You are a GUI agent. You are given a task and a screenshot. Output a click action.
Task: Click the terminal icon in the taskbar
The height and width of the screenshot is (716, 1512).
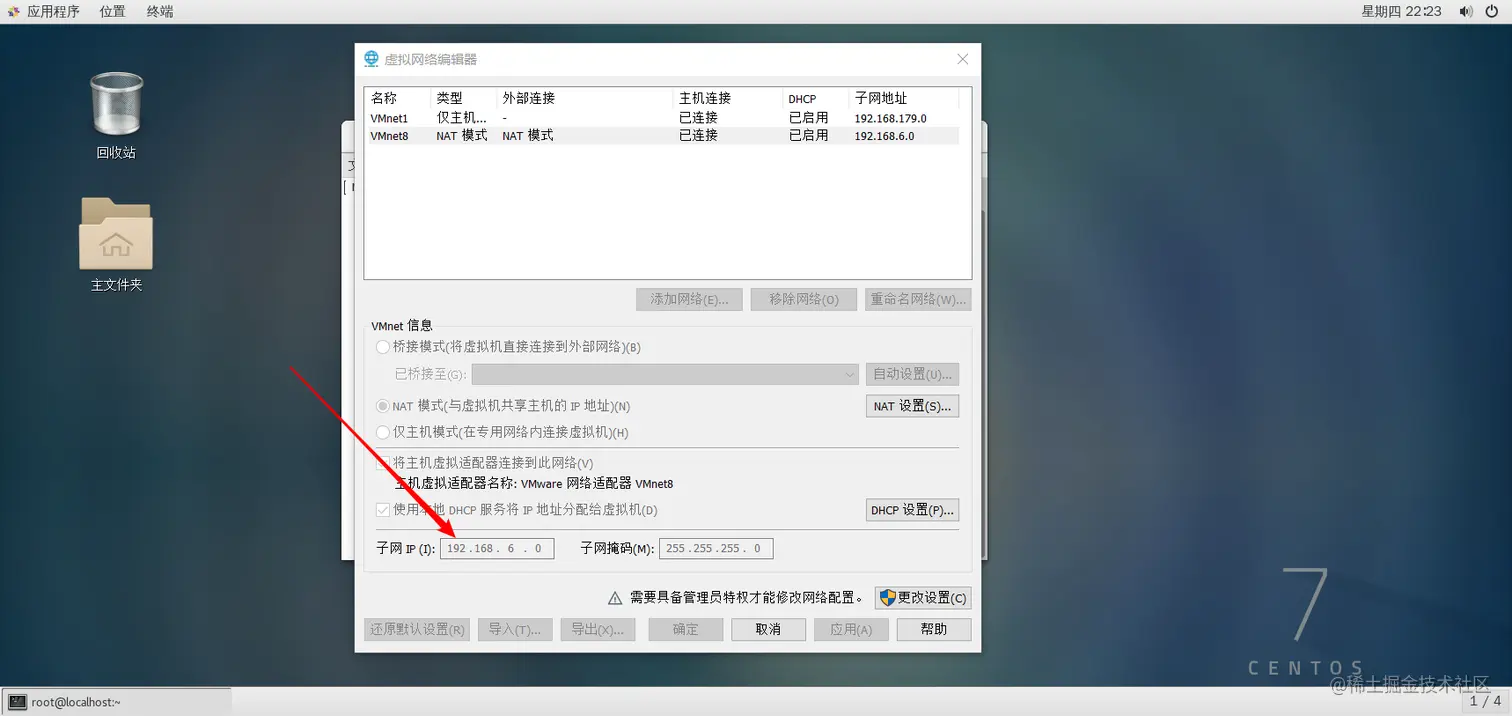(x=17, y=702)
